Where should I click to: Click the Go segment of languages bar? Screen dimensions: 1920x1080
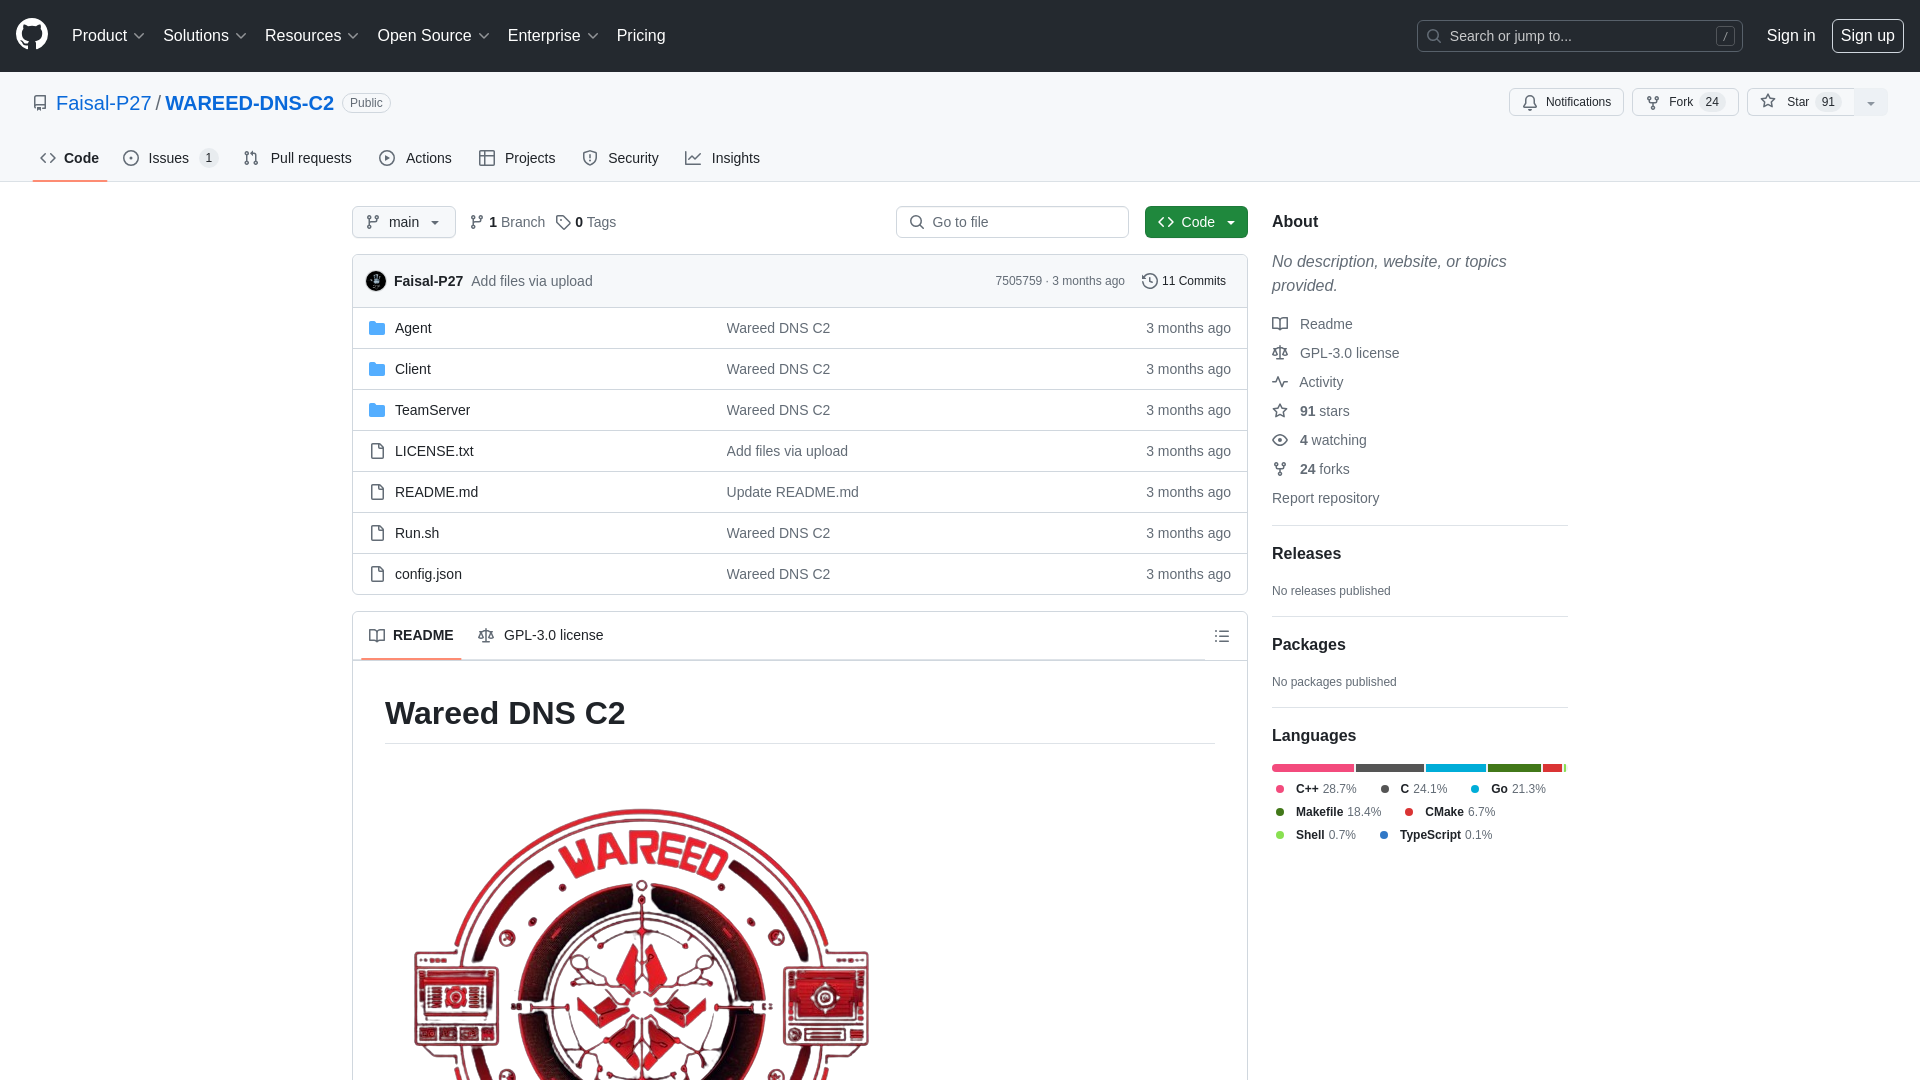1456,768
